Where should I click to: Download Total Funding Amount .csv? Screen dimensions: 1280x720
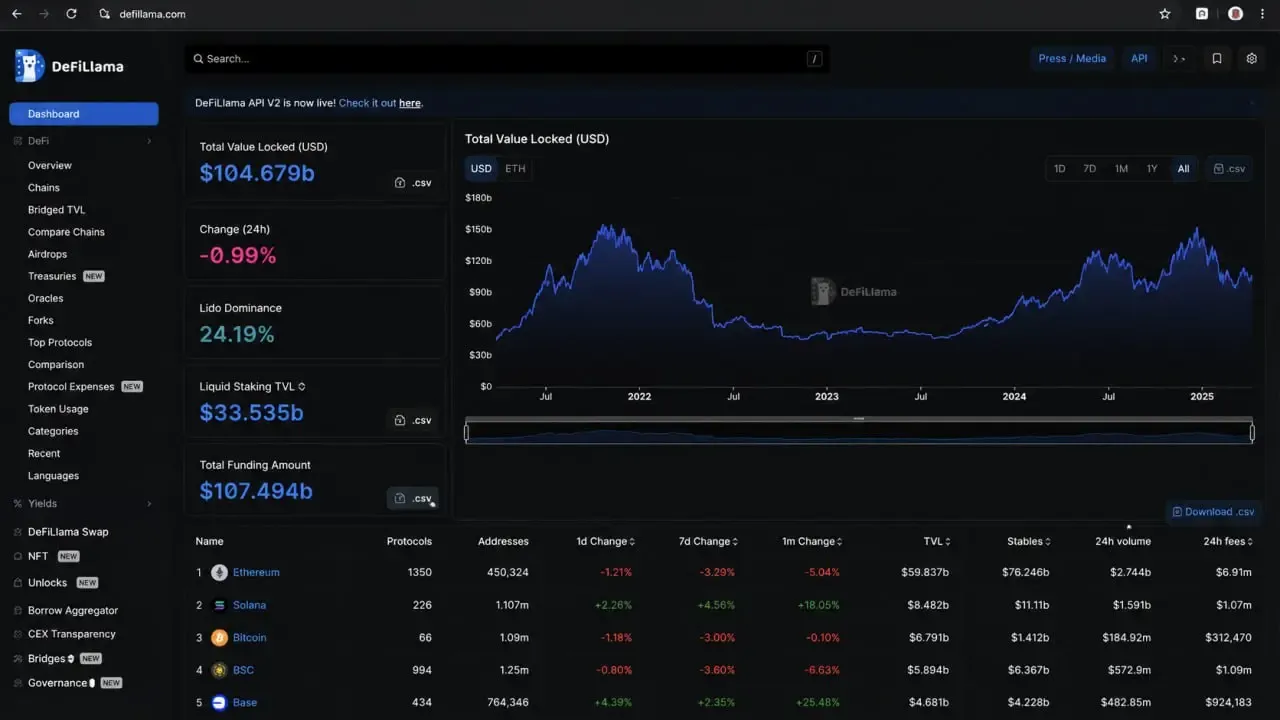tap(413, 498)
